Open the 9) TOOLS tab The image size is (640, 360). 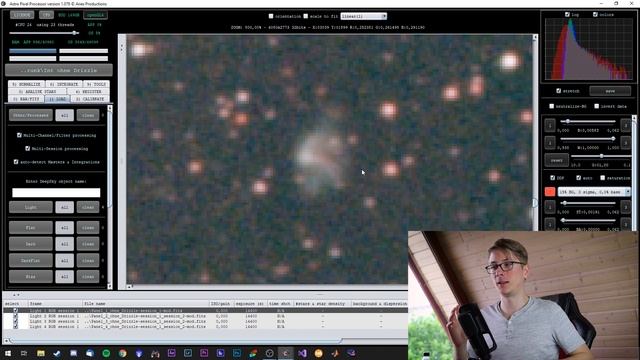pos(96,84)
